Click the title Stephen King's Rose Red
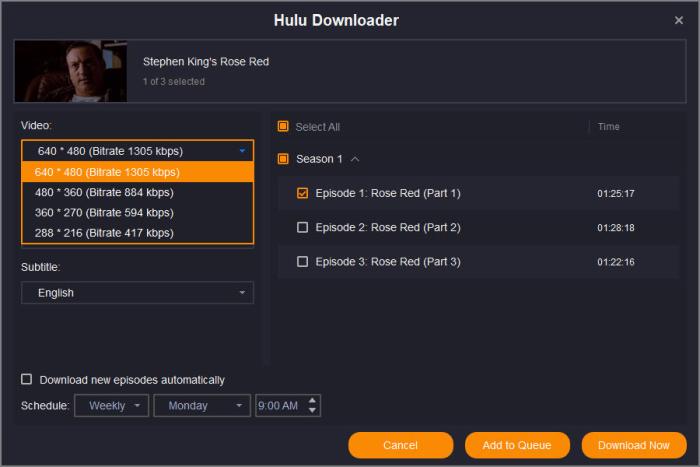 (x=206, y=62)
